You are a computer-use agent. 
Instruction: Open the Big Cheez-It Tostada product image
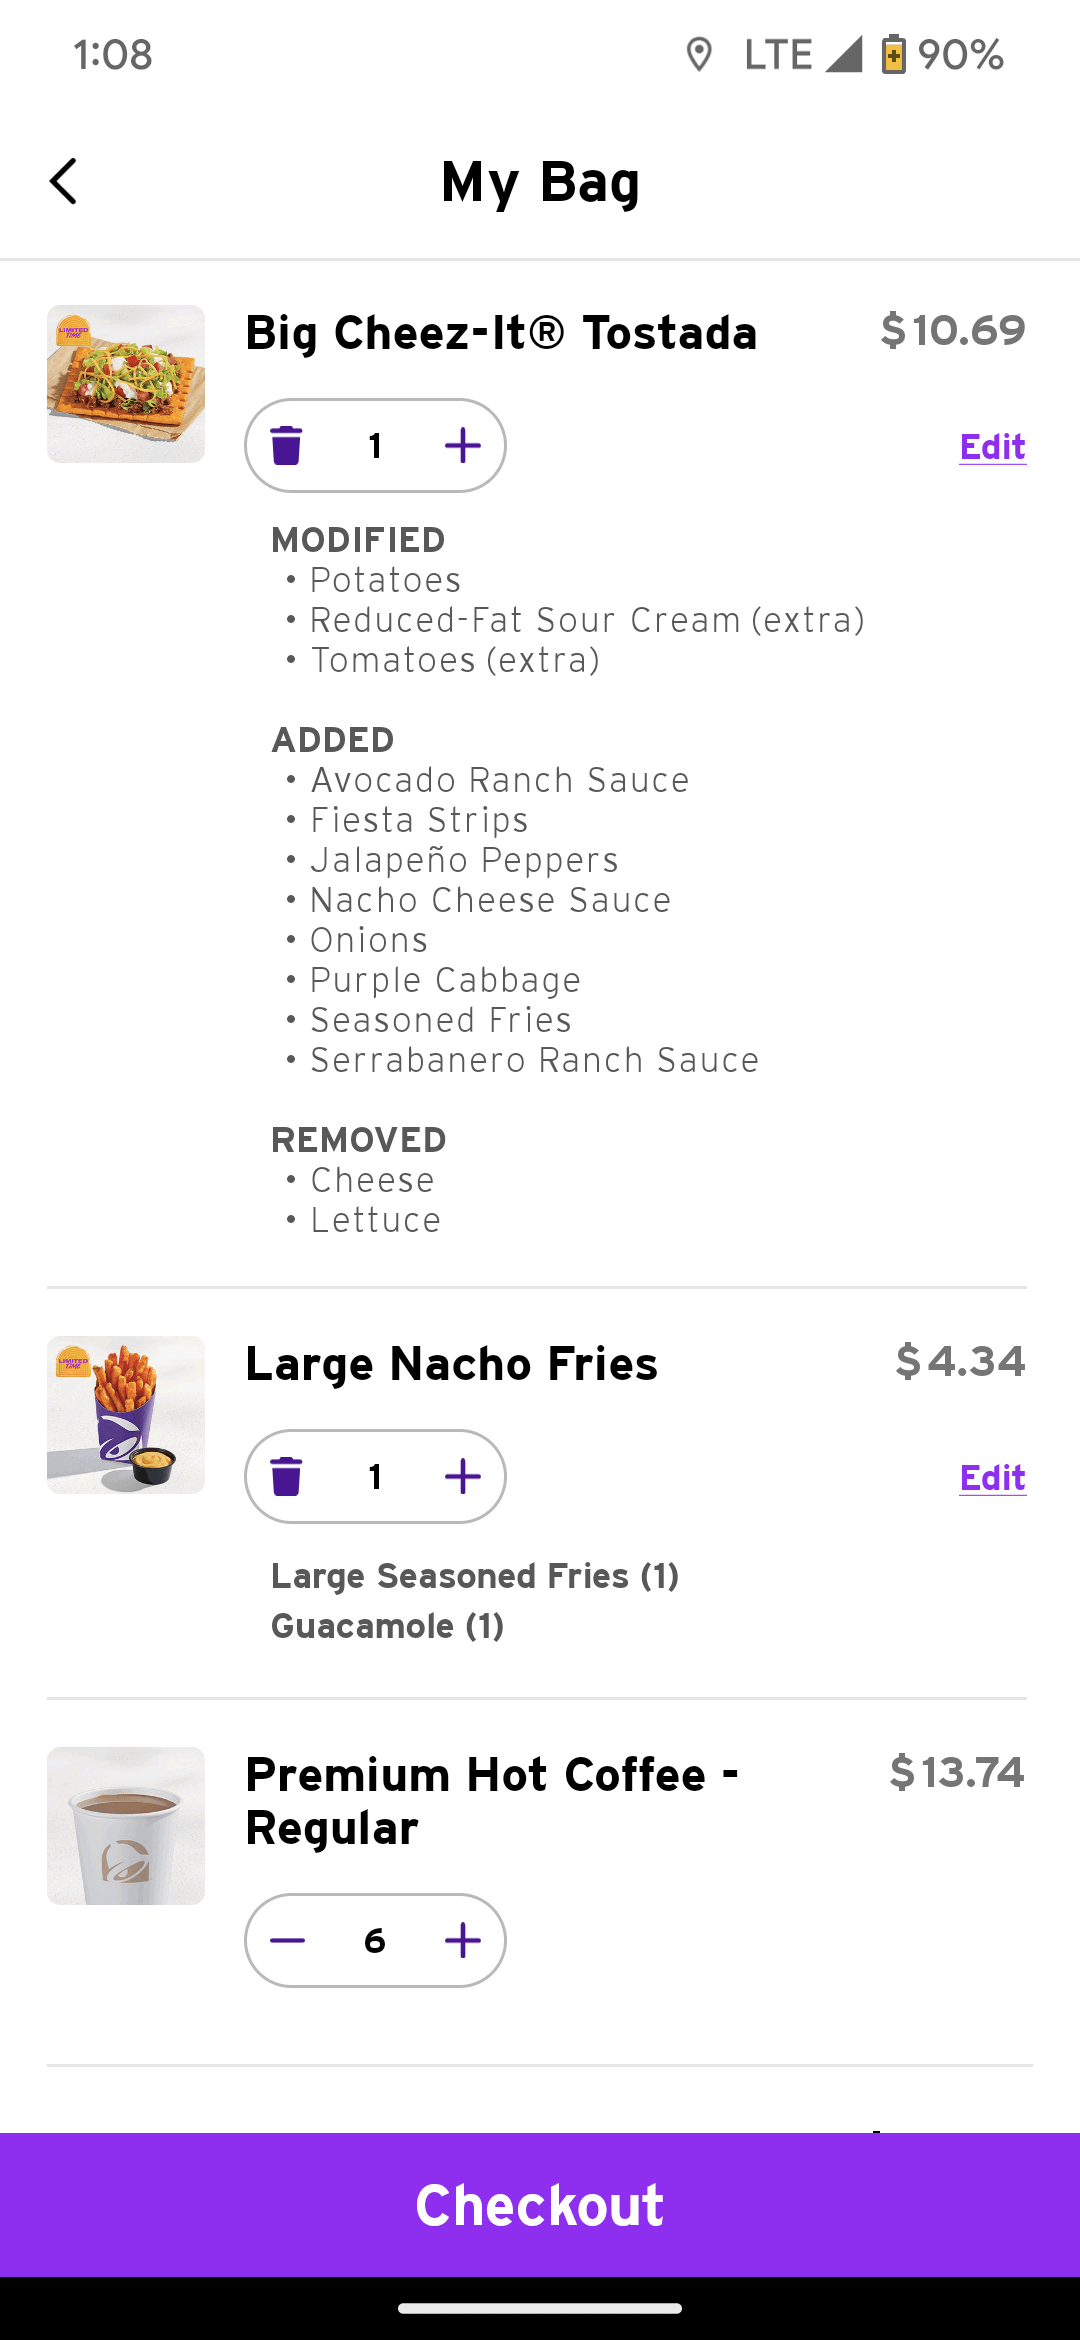tap(126, 384)
